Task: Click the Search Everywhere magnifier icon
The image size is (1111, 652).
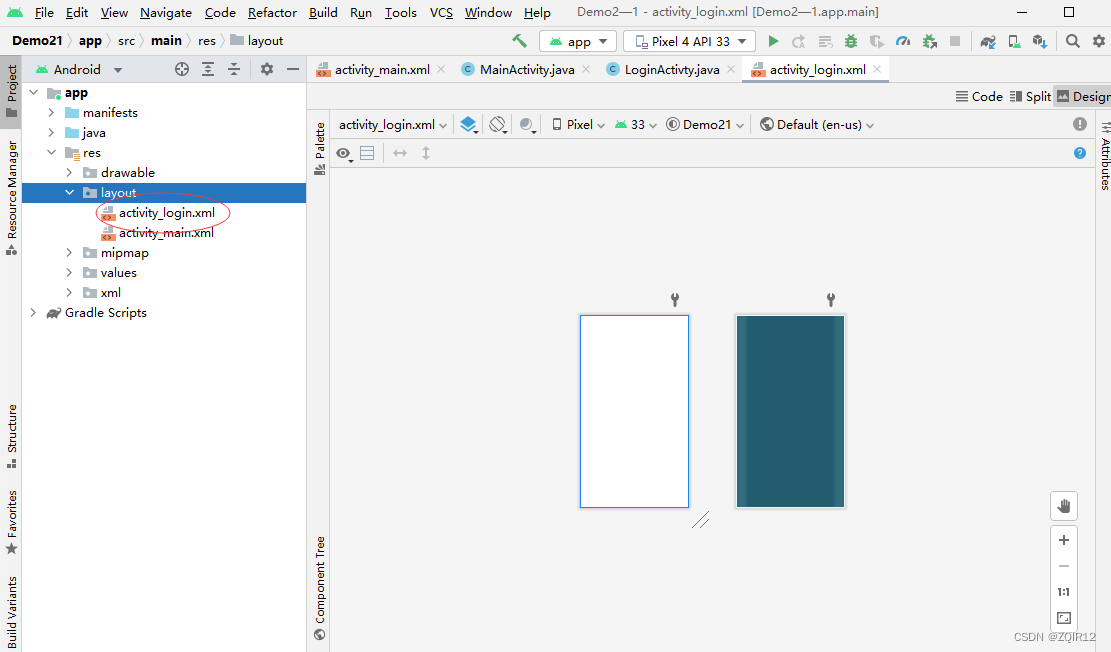Action: 1073,41
